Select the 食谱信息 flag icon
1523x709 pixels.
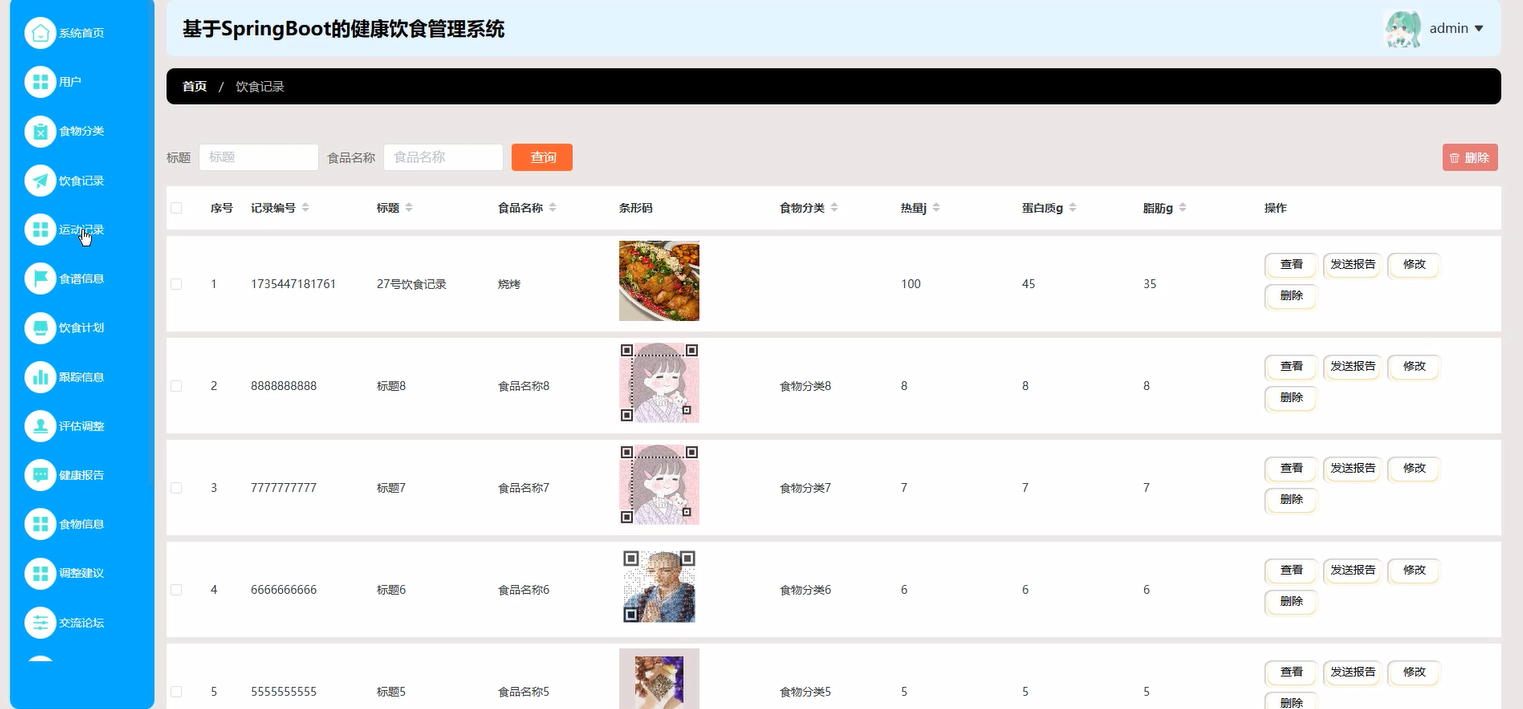pos(40,278)
